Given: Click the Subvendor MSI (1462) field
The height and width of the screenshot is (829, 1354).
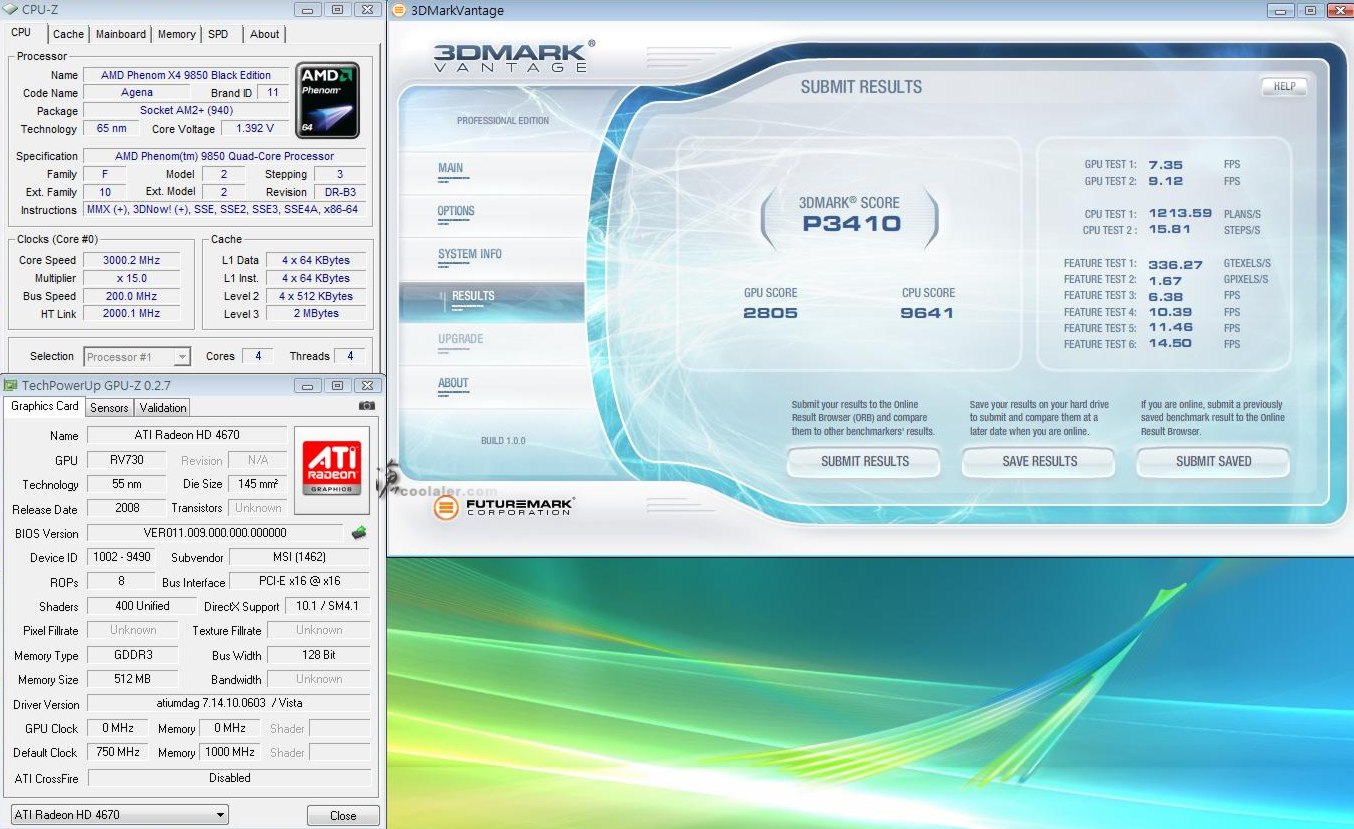Looking at the screenshot, I should [x=299, y=557].
